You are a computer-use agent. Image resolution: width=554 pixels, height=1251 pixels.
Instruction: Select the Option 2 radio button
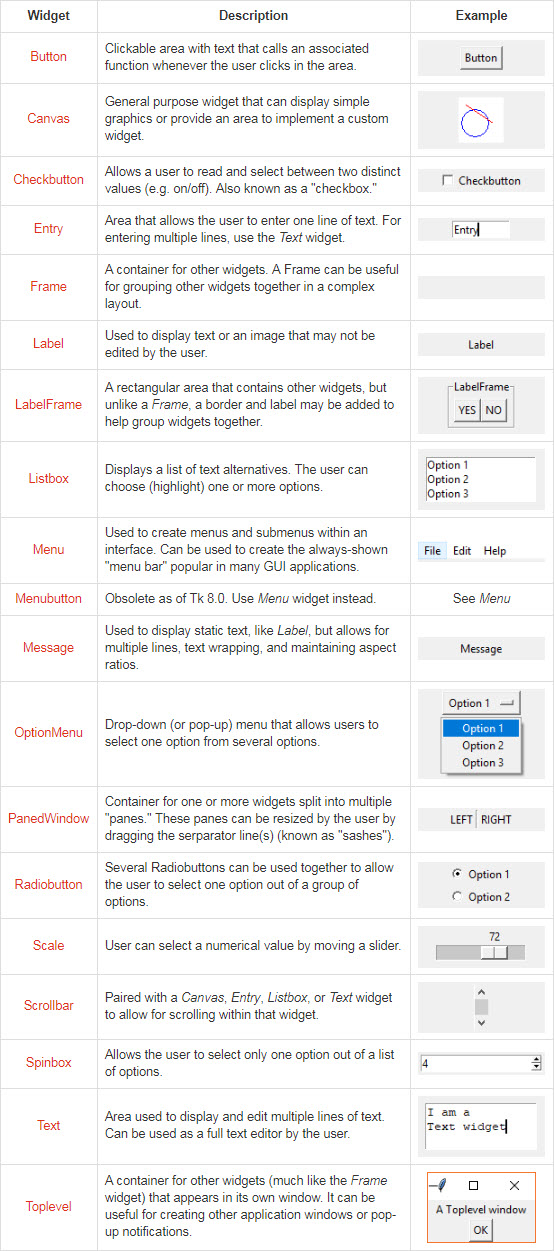coord(457,896)
